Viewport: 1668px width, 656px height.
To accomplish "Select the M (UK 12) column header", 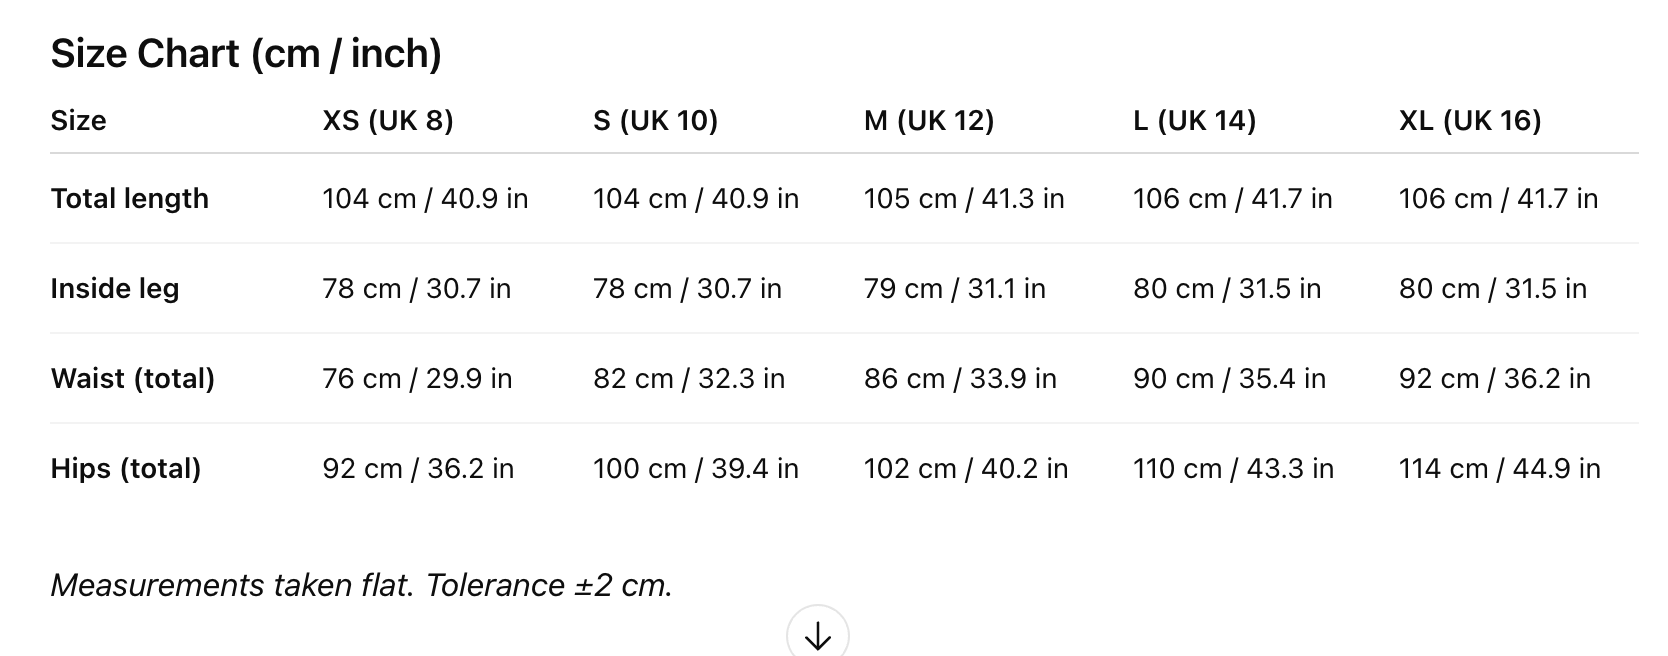I will click(928, 121).
